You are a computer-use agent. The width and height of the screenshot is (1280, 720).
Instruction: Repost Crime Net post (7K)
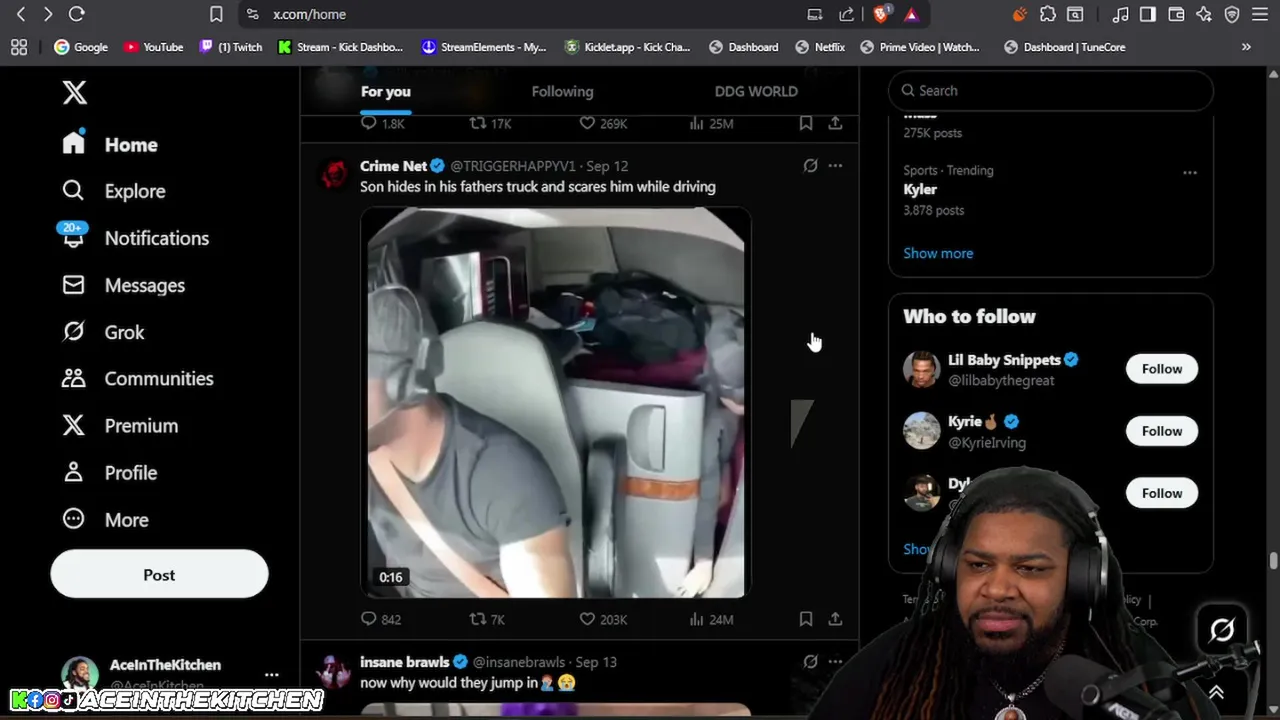coord(487,619)
